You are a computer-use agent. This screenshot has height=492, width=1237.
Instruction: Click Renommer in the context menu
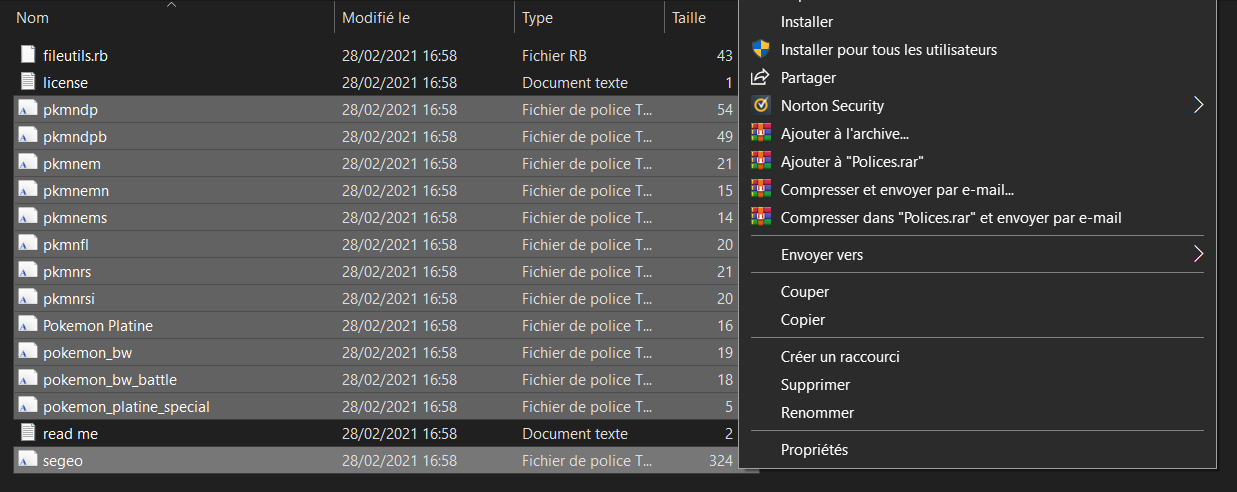click(817, 413)
